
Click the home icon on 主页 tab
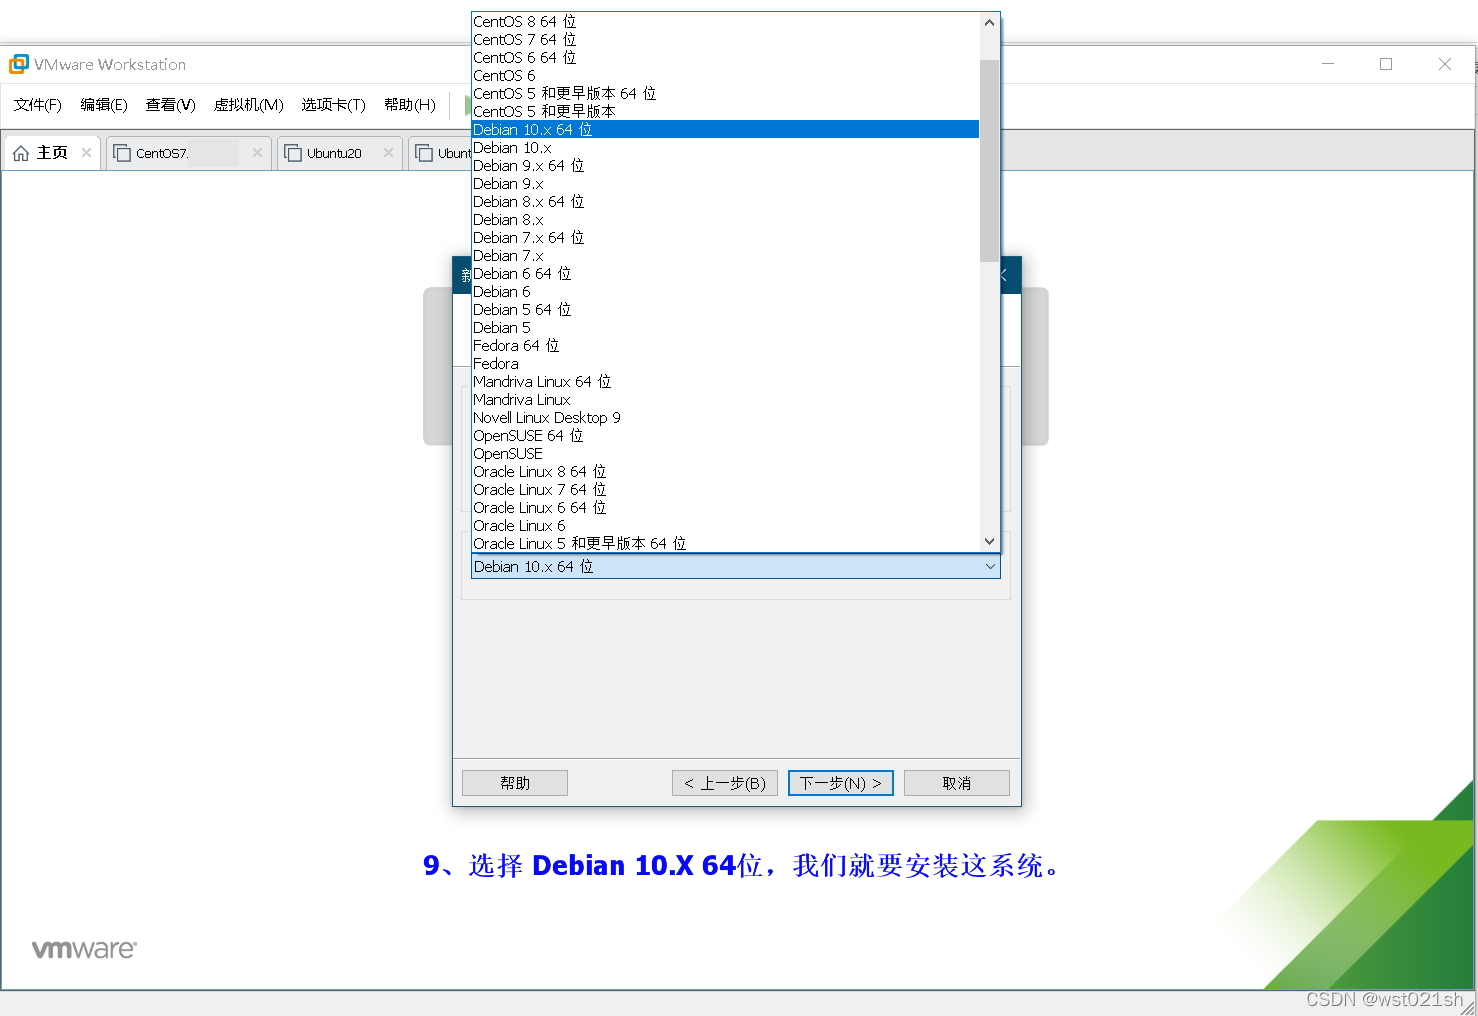pos(21,153)
